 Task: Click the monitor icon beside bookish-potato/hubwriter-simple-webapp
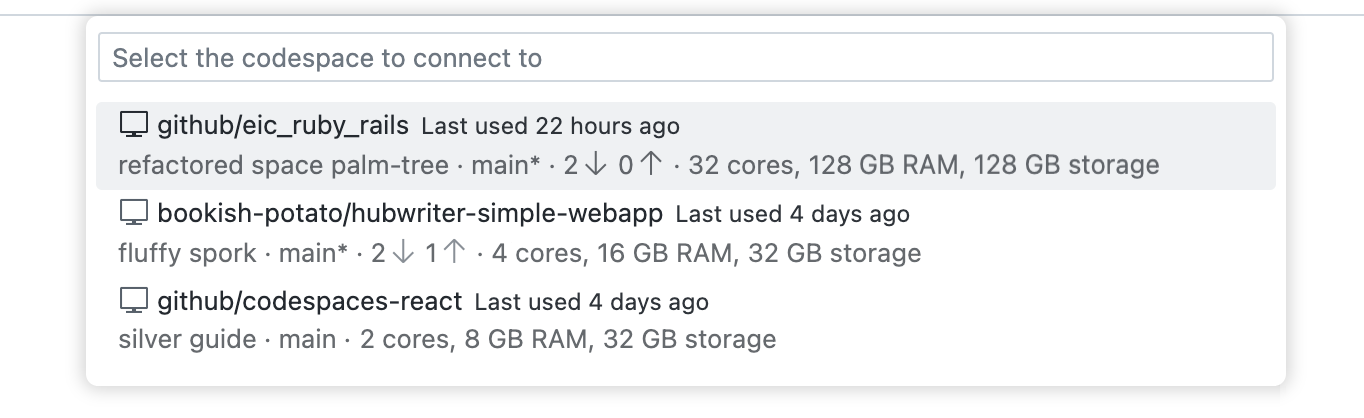point(133,214)
